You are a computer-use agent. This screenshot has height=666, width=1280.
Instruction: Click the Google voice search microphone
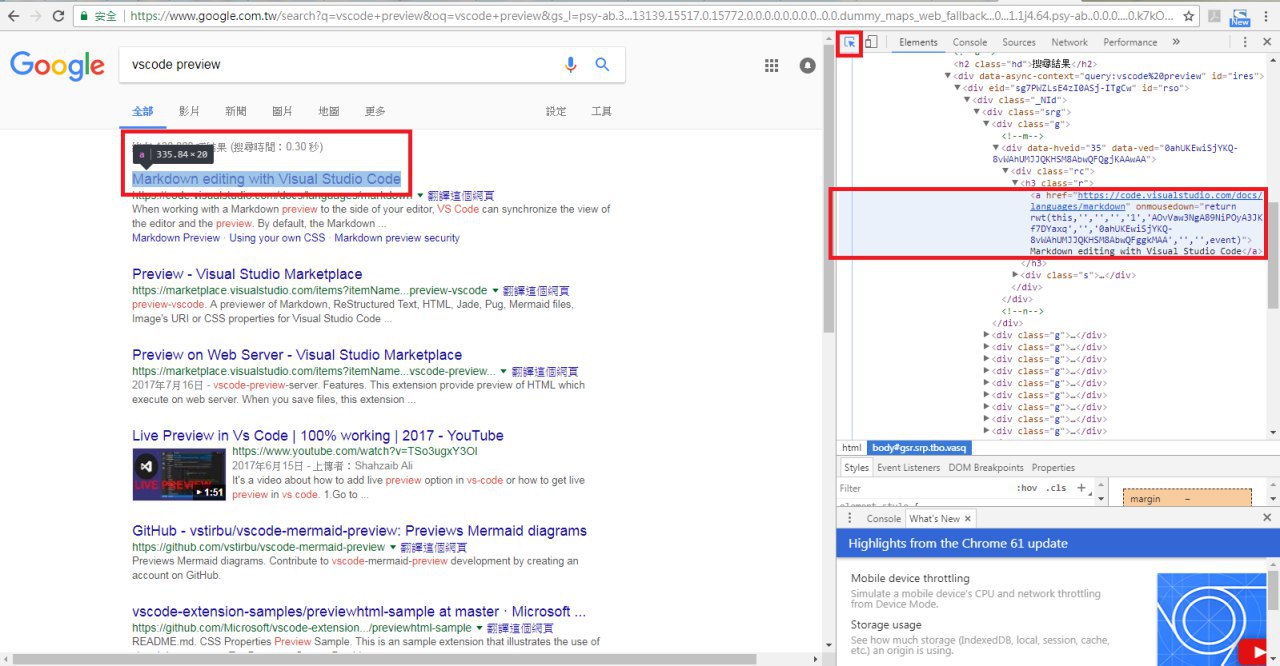[571, 65]
